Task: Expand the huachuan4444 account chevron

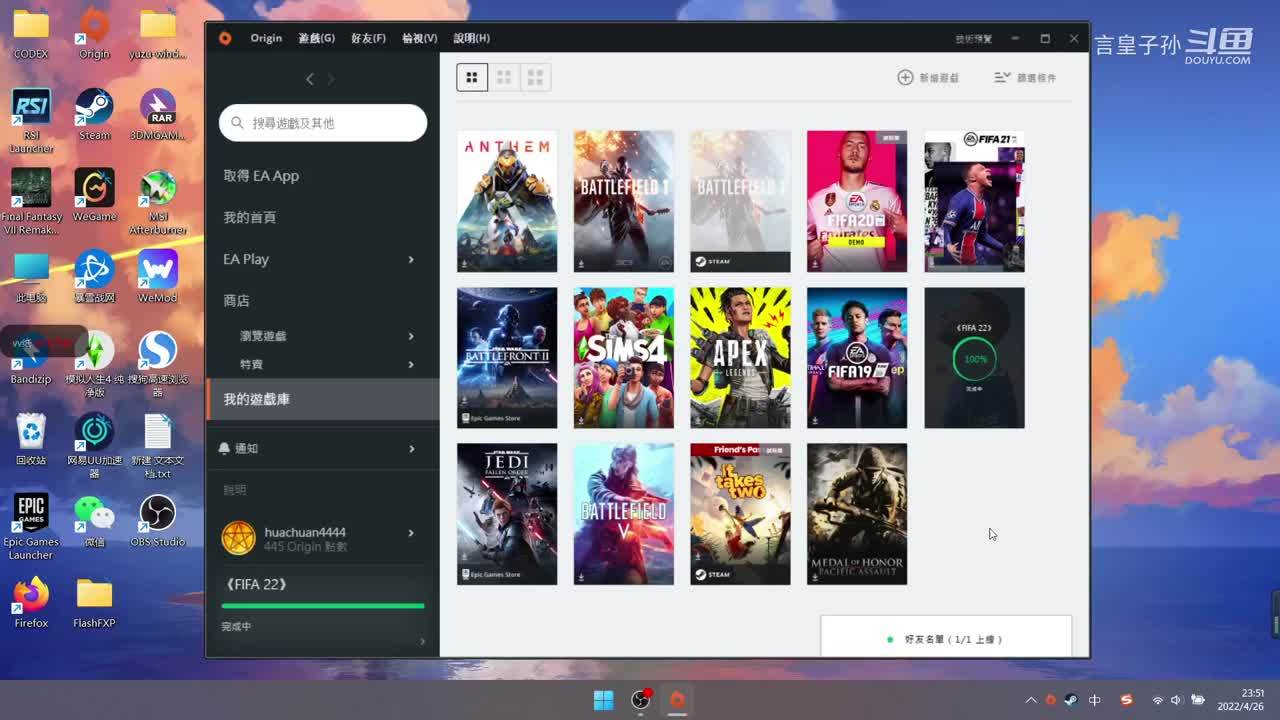Action: click(411, 533)
